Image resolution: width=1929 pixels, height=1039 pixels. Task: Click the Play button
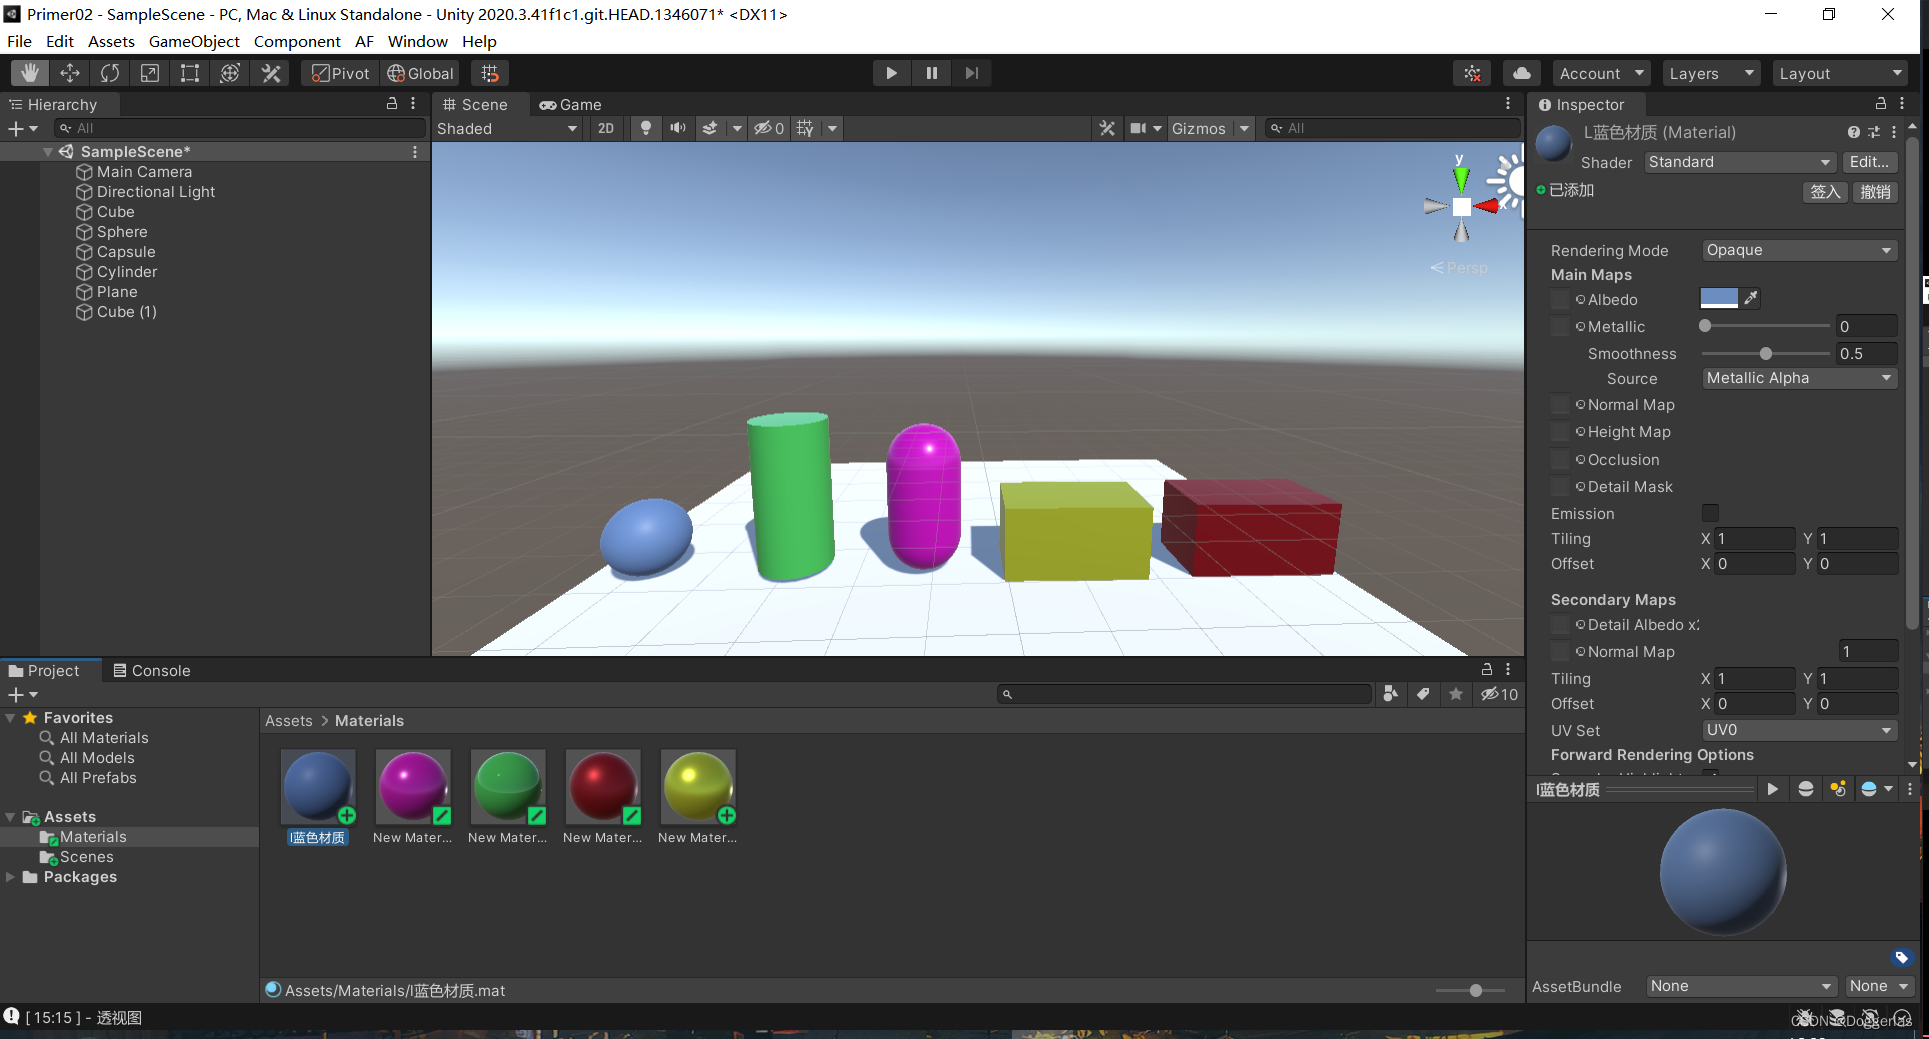pos(891,73)
